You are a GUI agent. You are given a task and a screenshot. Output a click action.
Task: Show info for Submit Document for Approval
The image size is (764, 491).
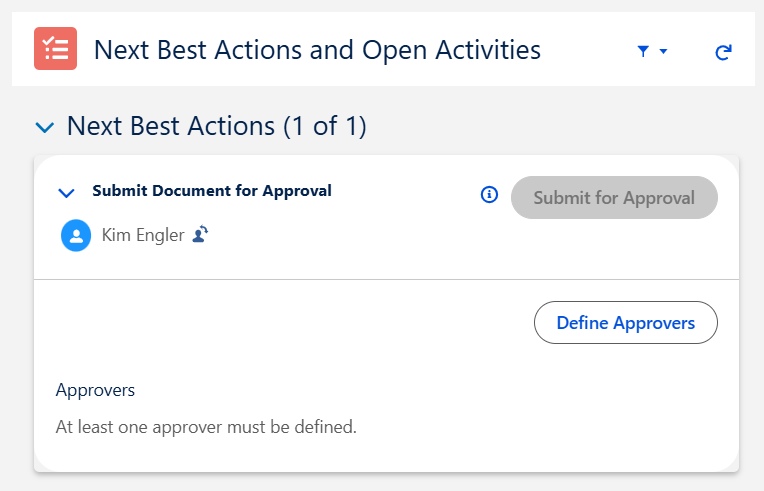point(489,195)
